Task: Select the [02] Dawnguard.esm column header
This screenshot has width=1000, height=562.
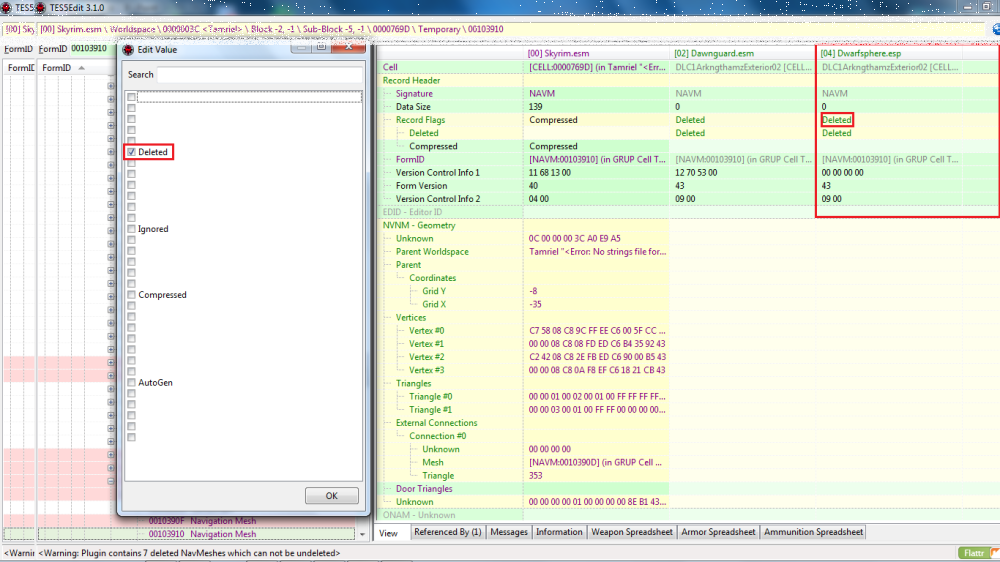Action: 743,54
